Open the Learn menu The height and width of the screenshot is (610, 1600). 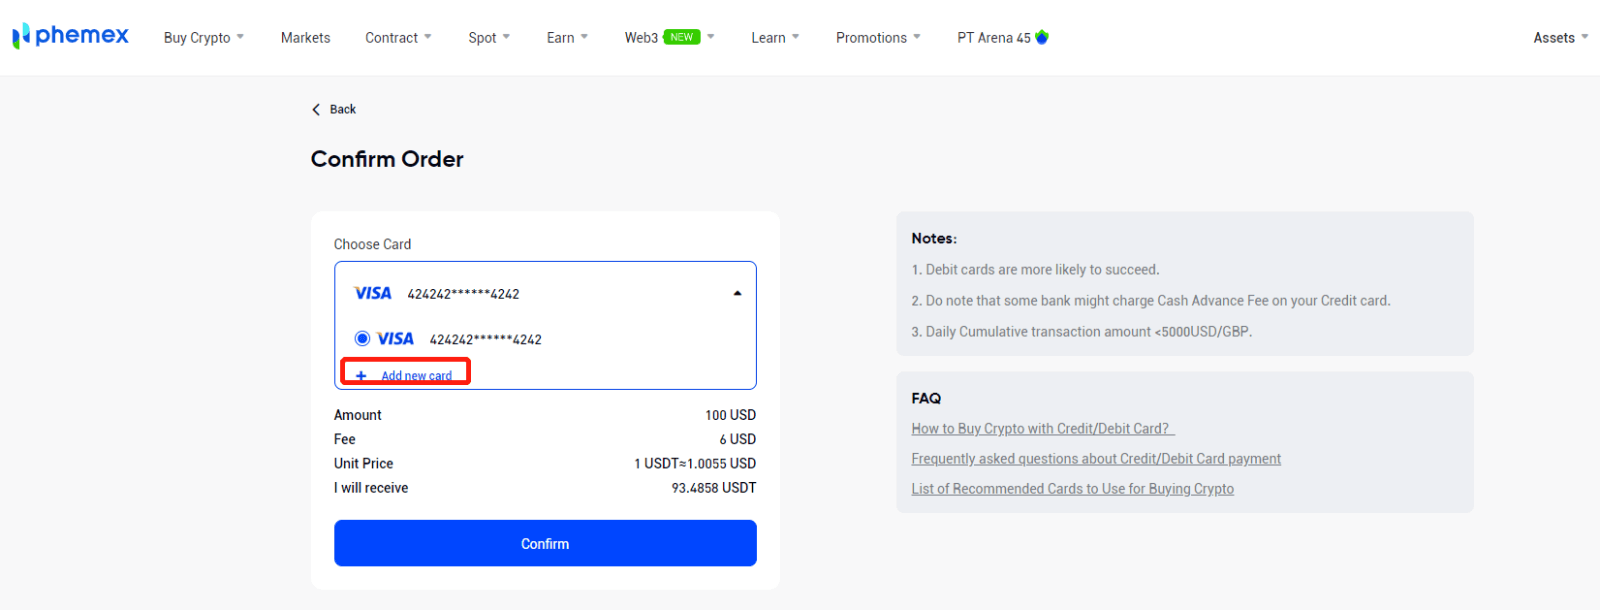[x=775, y=38]
